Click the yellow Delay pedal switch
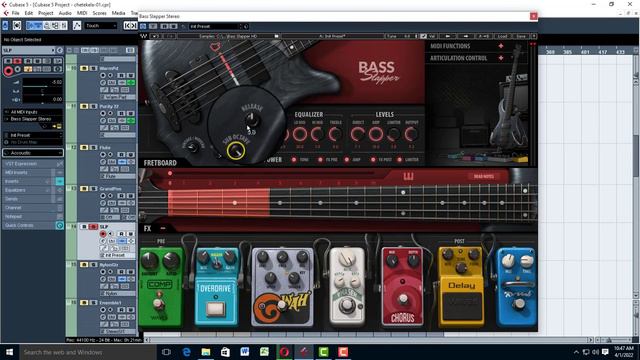 462,306
